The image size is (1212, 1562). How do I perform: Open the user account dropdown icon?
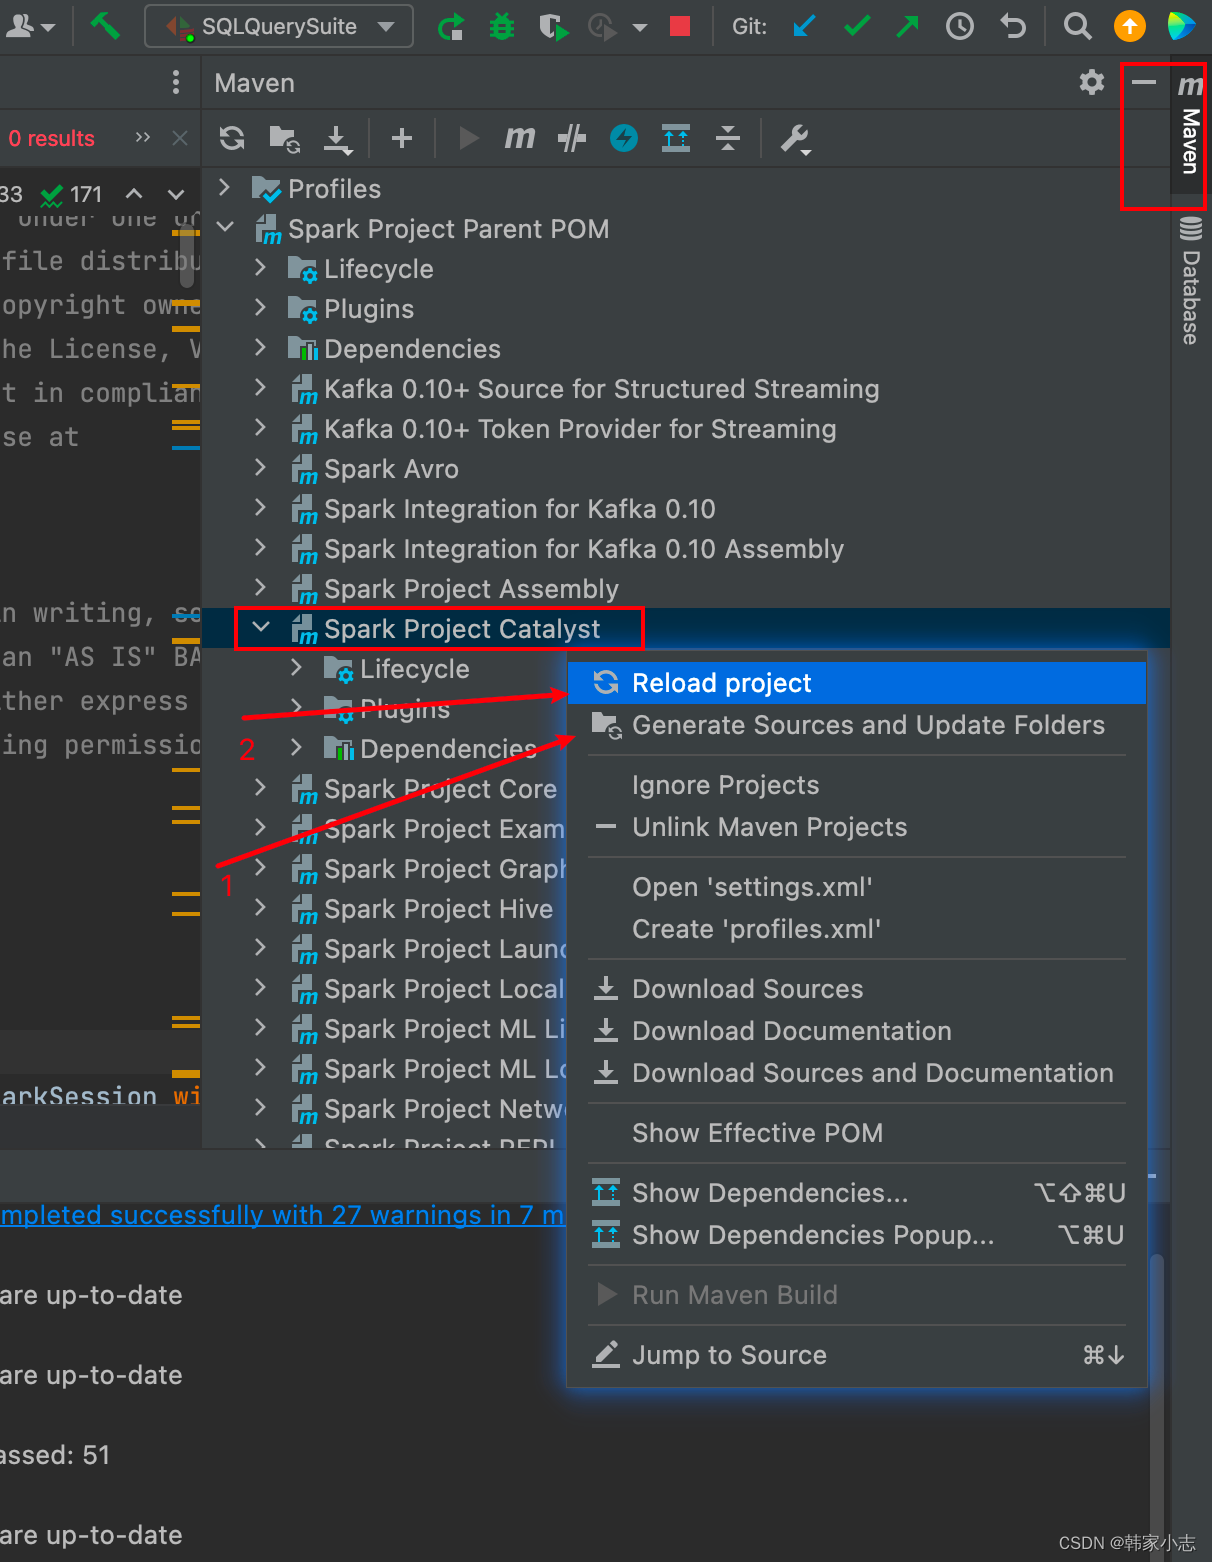30,26
